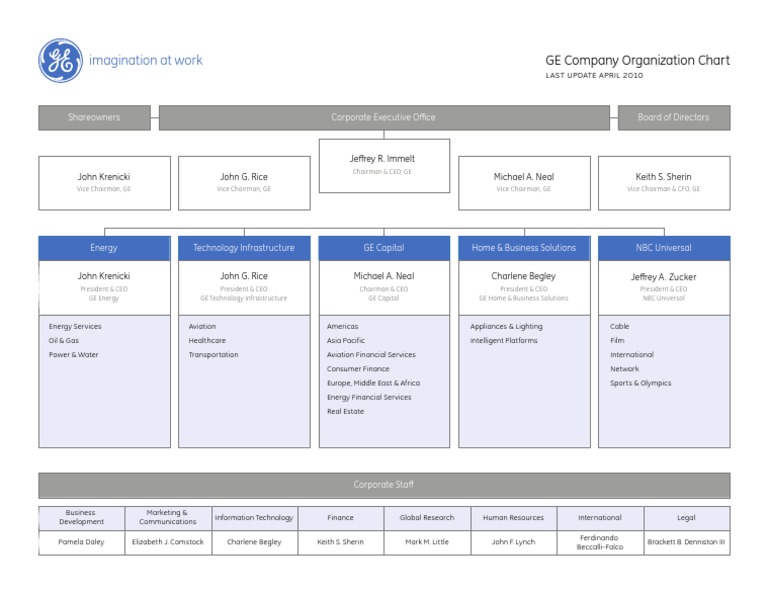The width and height of the screenshot is (768, 594).
Task: Click 'Oil & Gas' item
Action: tap(64, 341)
